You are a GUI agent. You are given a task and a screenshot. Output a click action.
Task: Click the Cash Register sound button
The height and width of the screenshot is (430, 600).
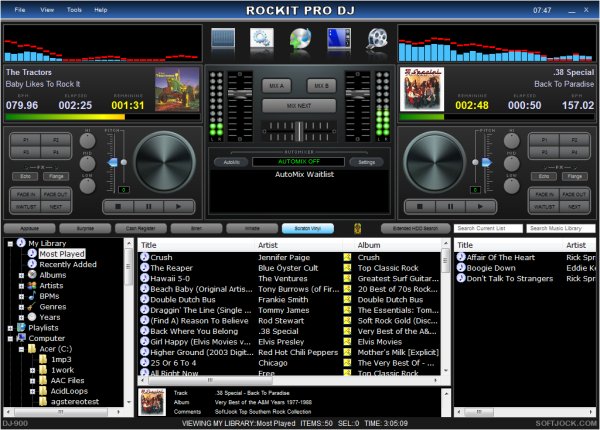point(141,228)
